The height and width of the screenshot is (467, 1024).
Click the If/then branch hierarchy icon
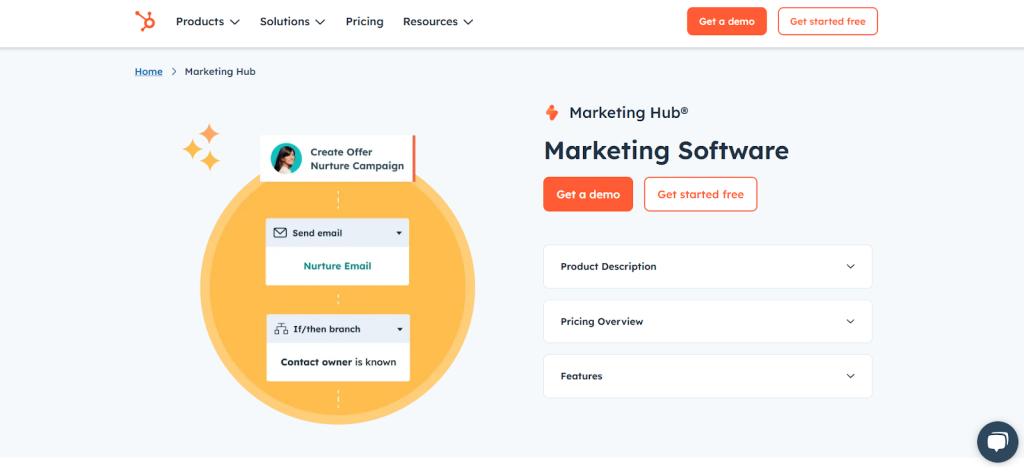click(x=281, y=329)
